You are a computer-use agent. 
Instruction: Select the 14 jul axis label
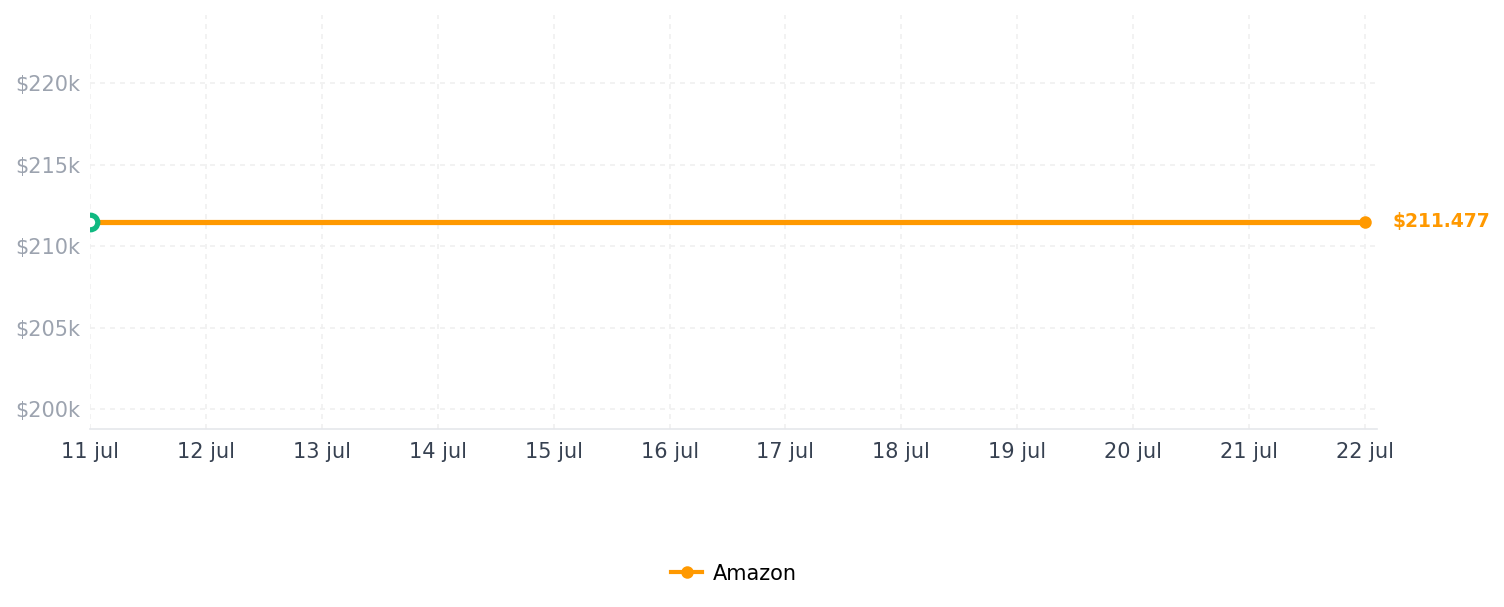click(438, 451)
